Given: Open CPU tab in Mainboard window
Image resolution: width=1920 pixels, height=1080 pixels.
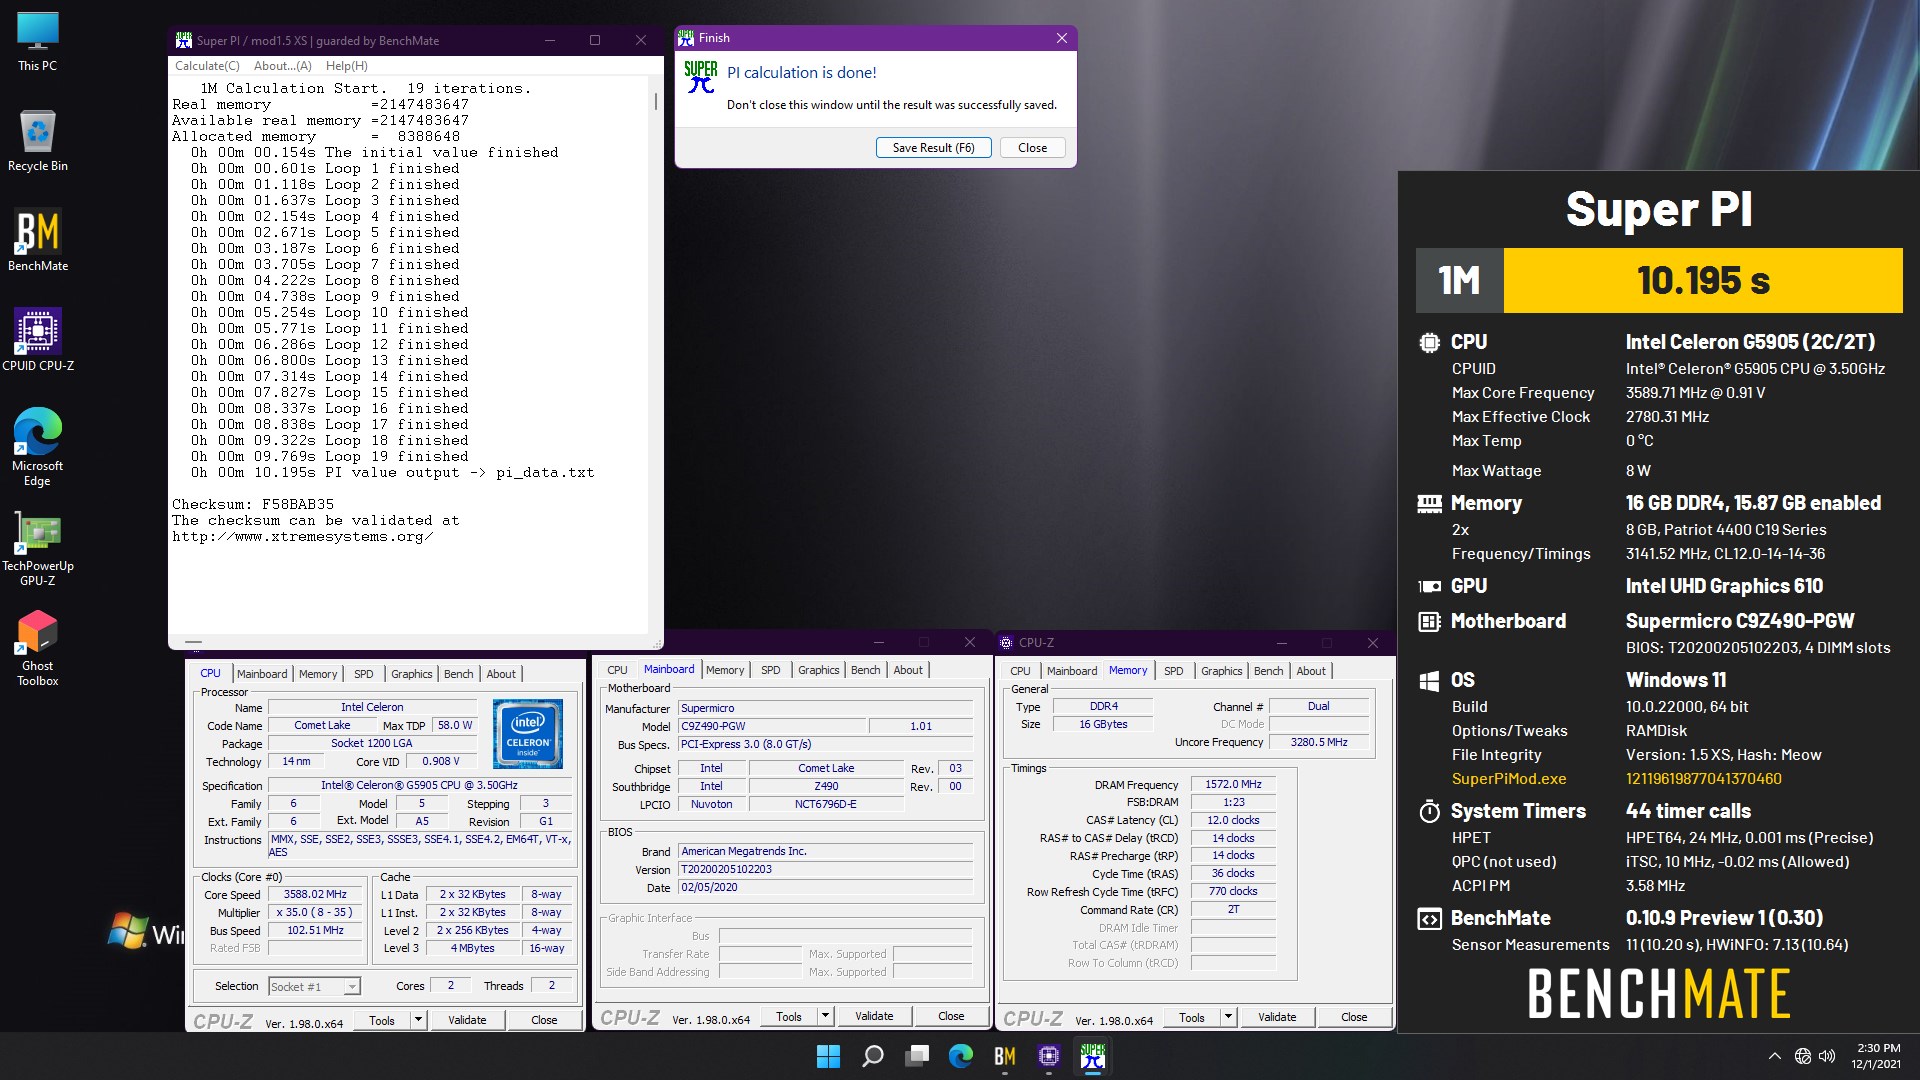Looking at the screenshot, I should pos(618,670).
